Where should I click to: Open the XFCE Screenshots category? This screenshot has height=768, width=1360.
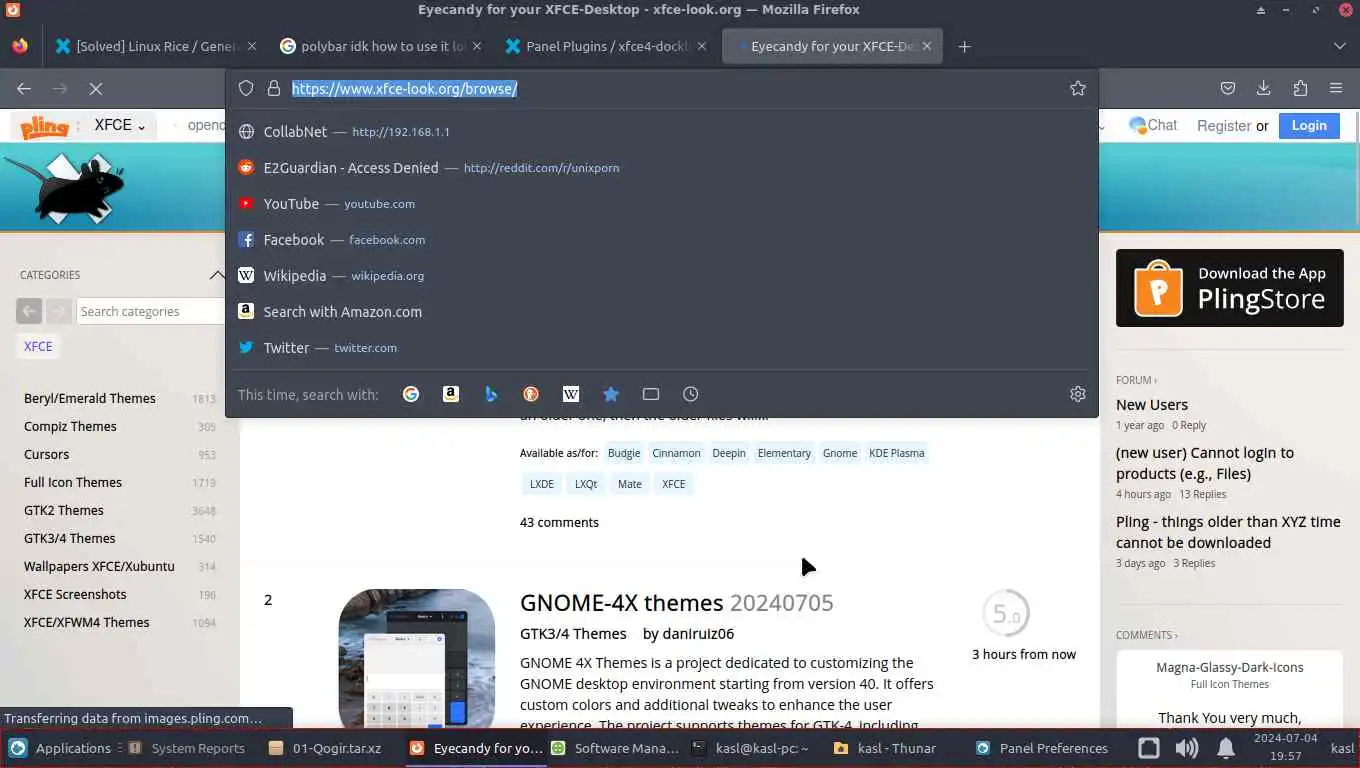(75, 594)
